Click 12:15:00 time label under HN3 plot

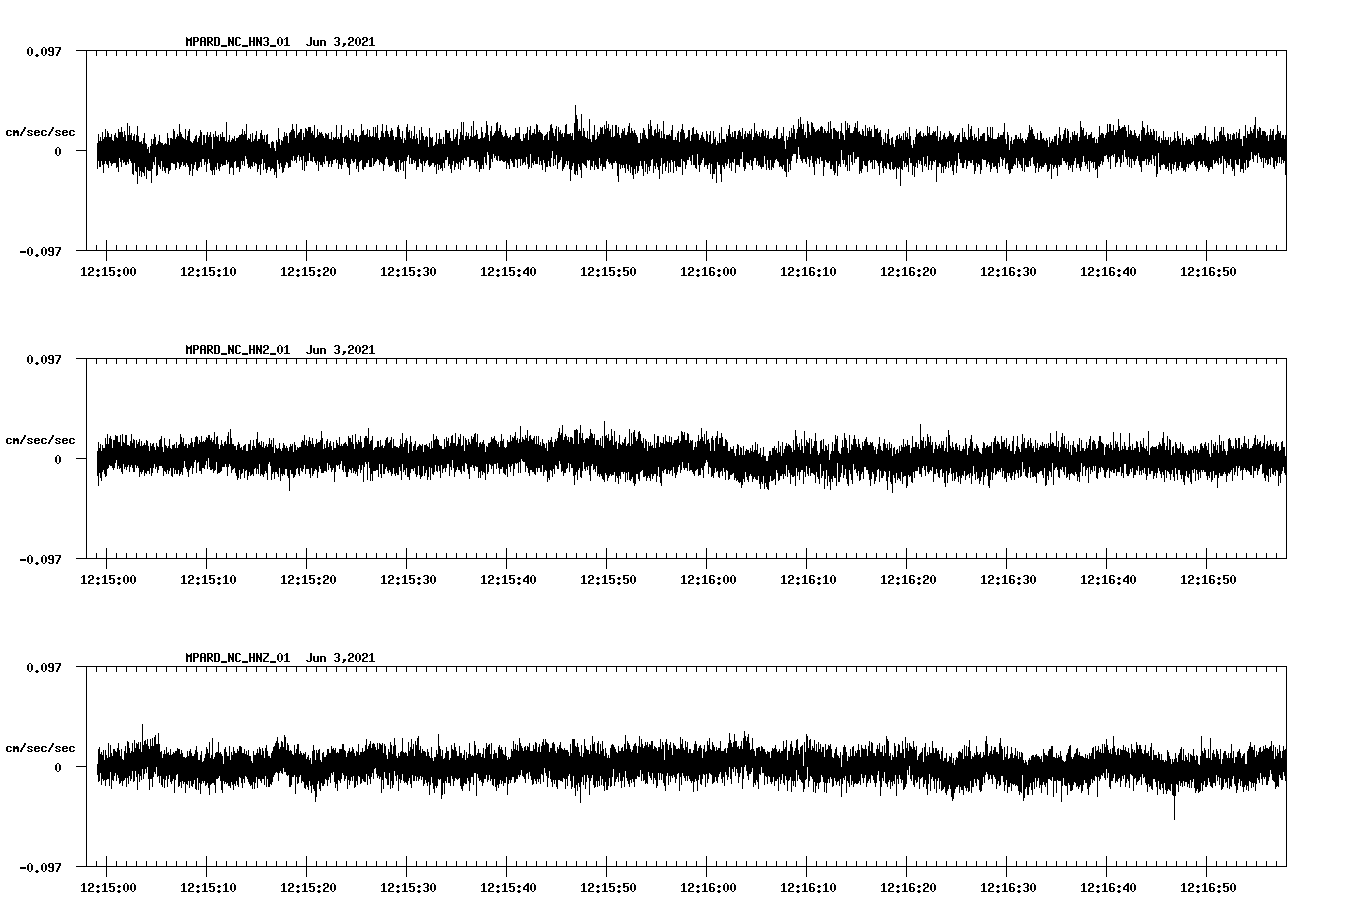pyautogui.click(x=108, y=272)
